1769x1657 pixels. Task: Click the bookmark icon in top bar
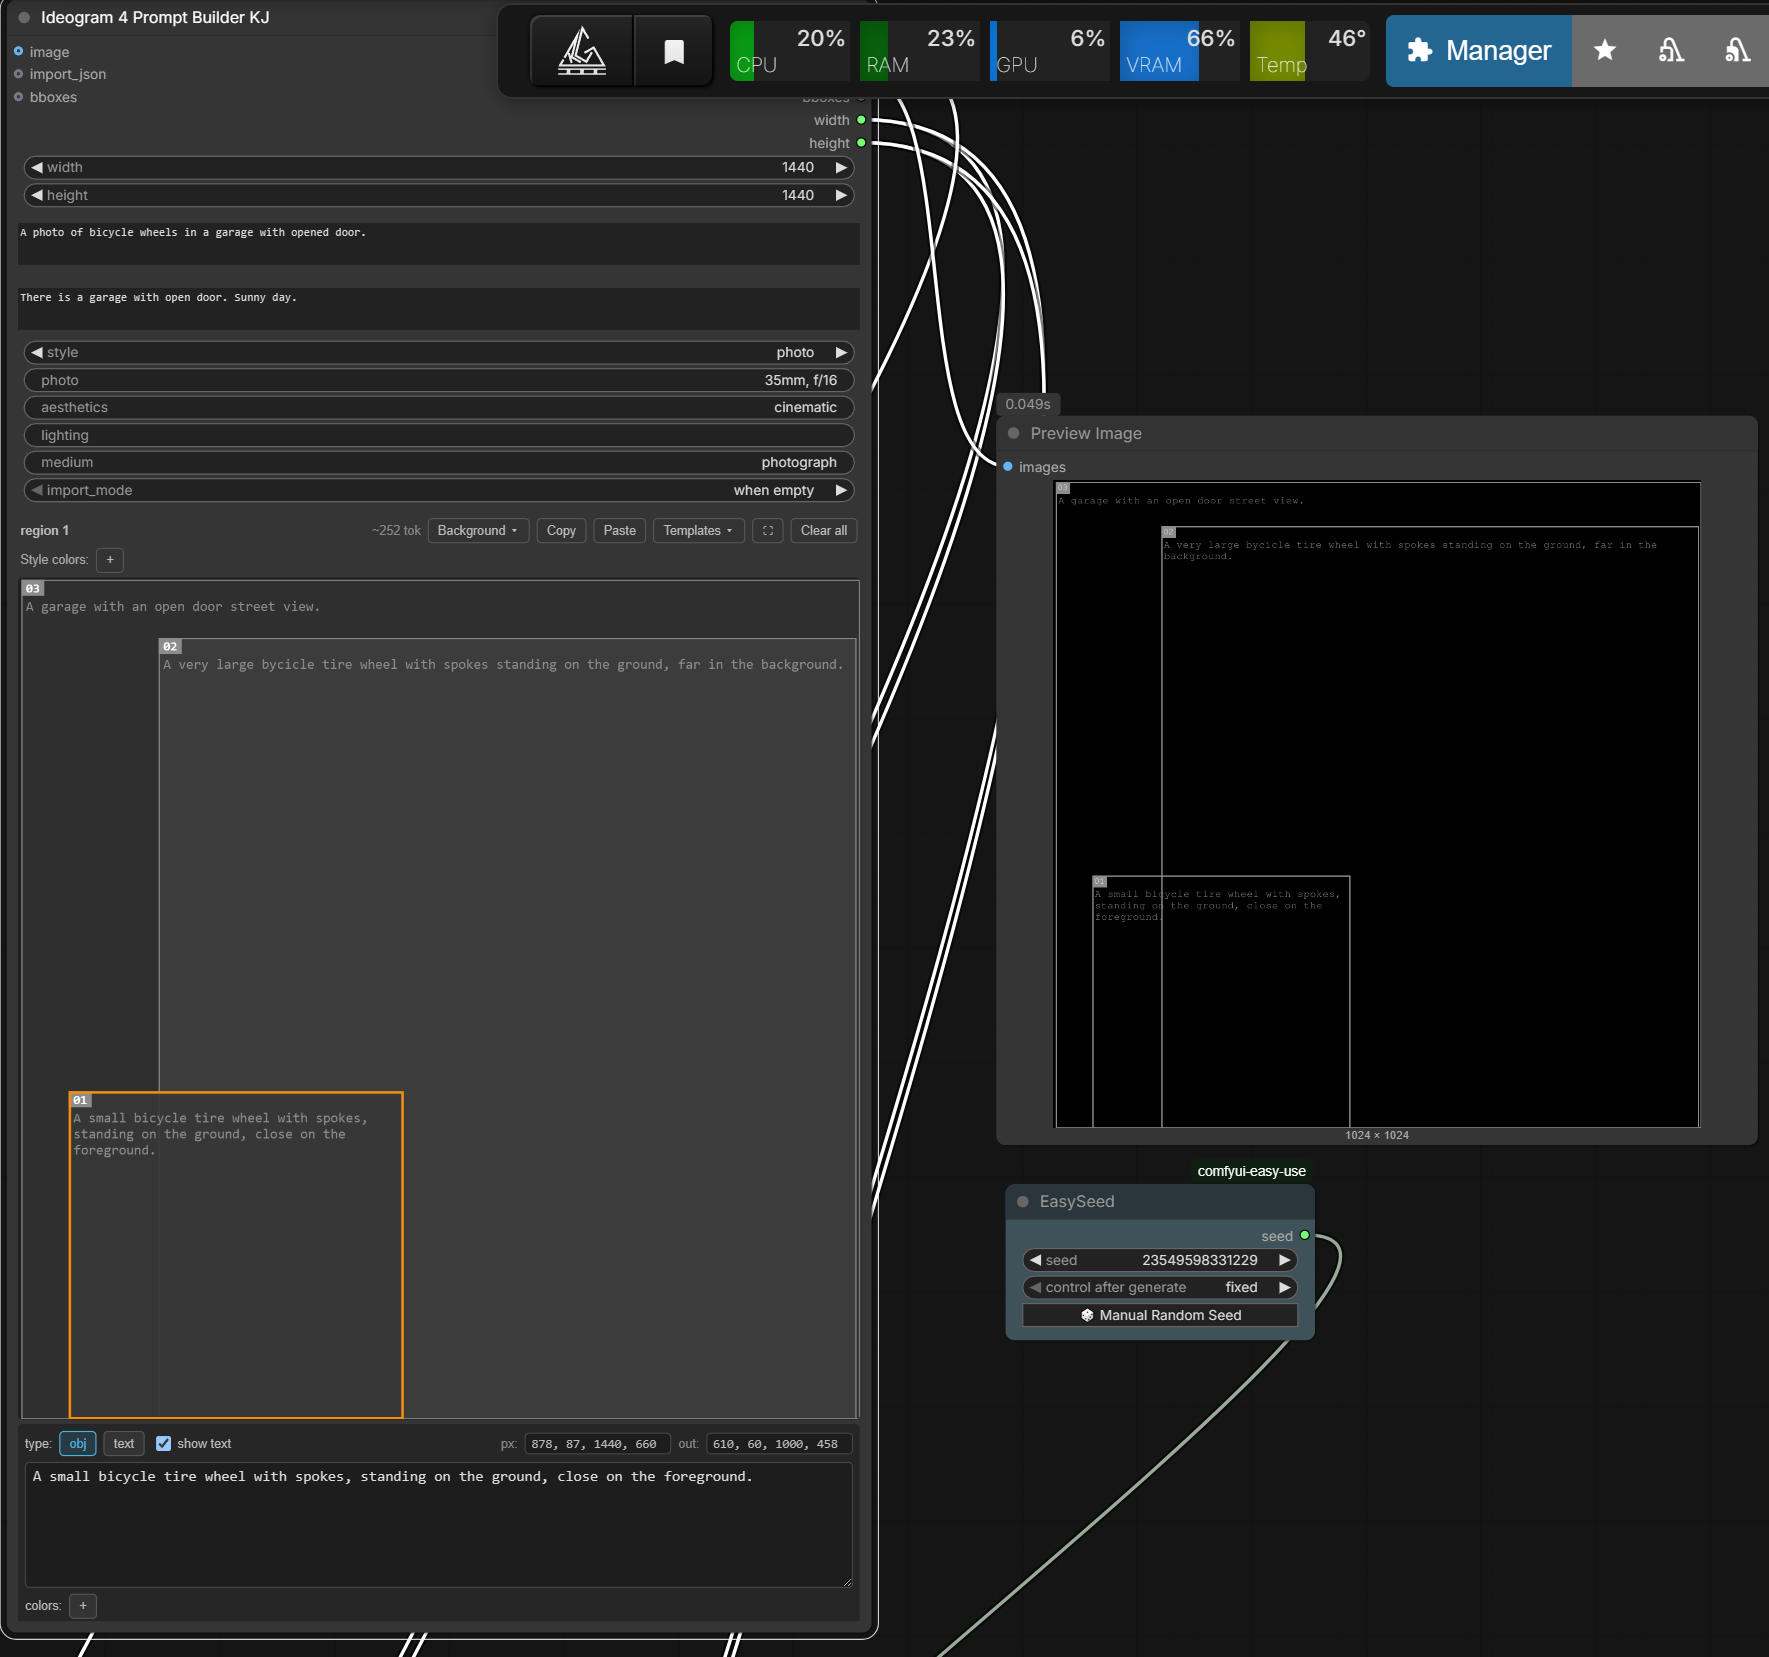[x=674, y=51]
